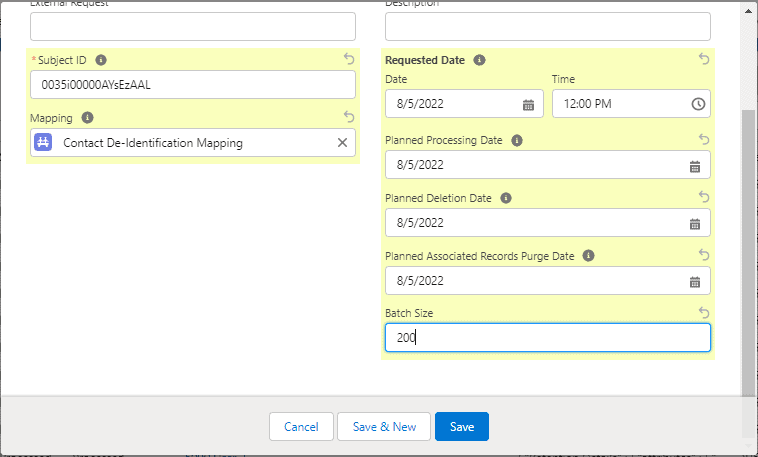
Task: Click the Subject ID info icon
Action: [x=101, y=60]
